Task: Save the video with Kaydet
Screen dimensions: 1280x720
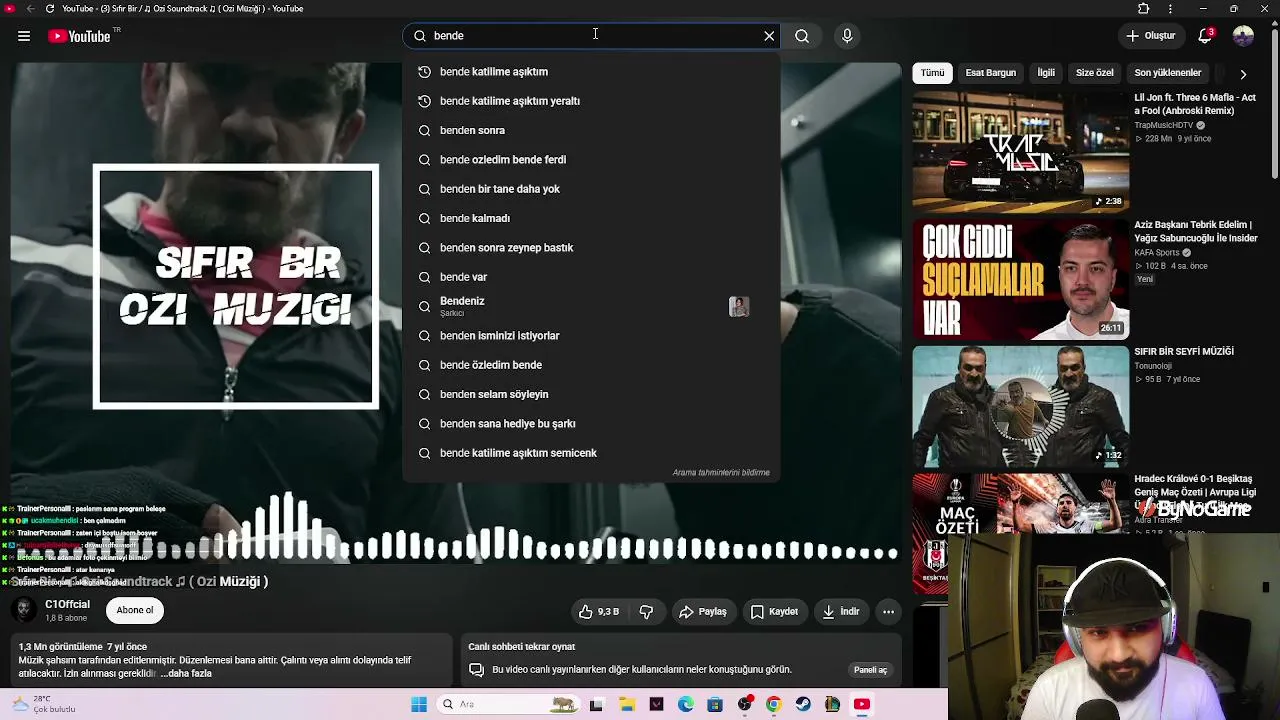Action: pos(774,612)
